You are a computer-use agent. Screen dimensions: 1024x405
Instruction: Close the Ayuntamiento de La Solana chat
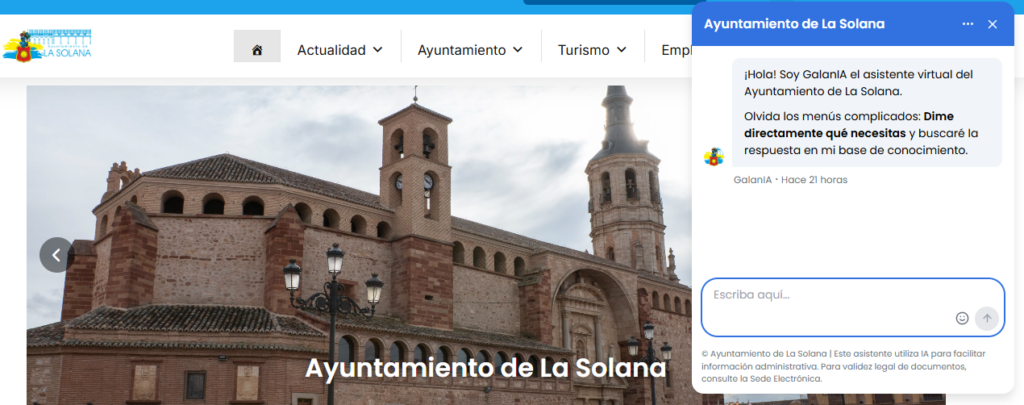pyautogui.click(x=992, y=24)
